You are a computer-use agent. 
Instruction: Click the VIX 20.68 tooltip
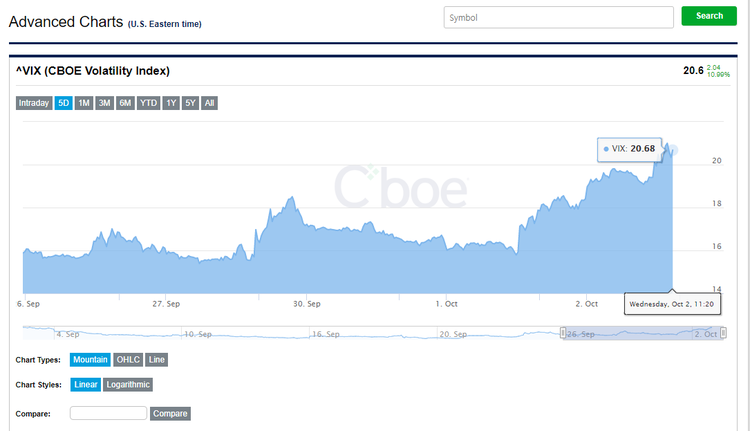[x=629, y=149]
